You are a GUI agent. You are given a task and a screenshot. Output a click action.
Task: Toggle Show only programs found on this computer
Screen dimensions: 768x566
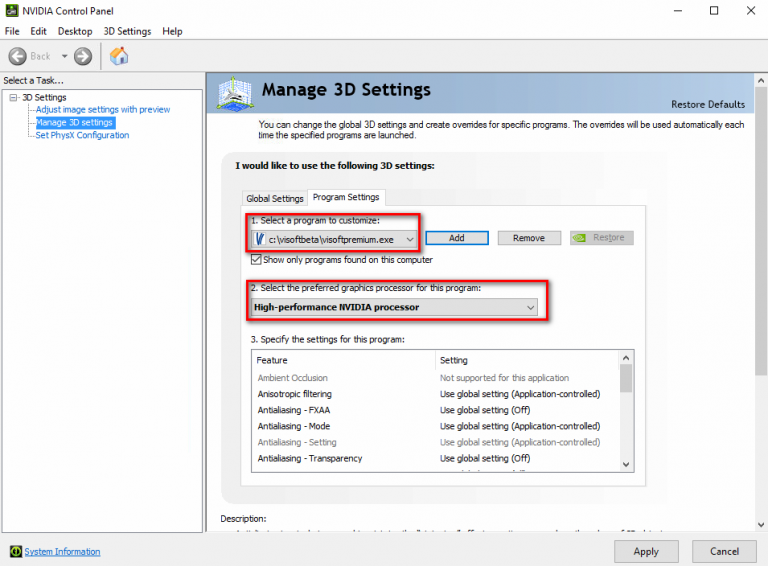(256, 259)
